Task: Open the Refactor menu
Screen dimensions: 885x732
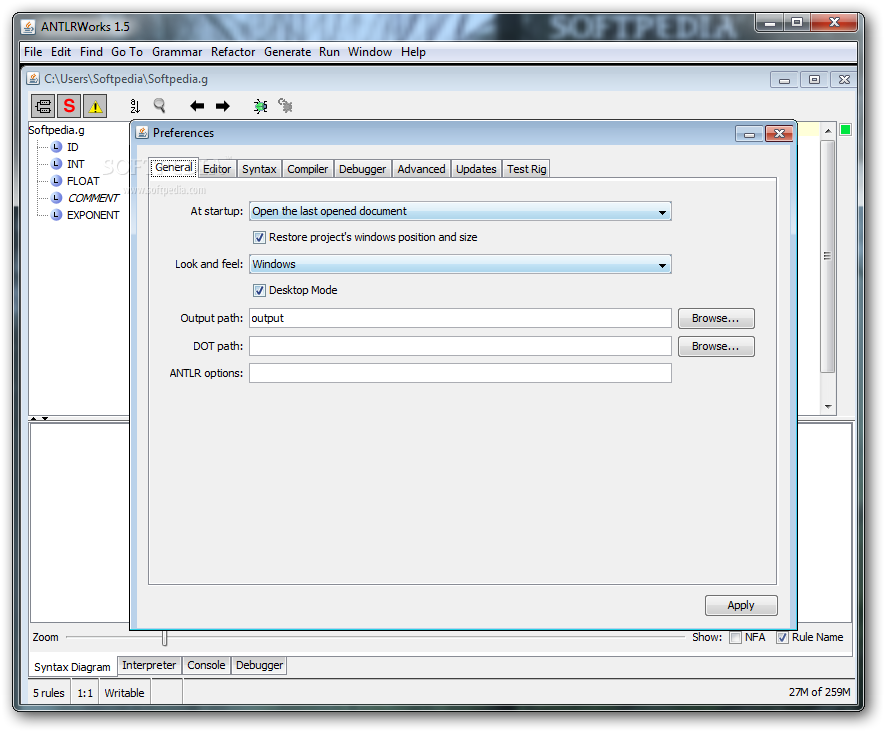Action: (x=233, y=52)
